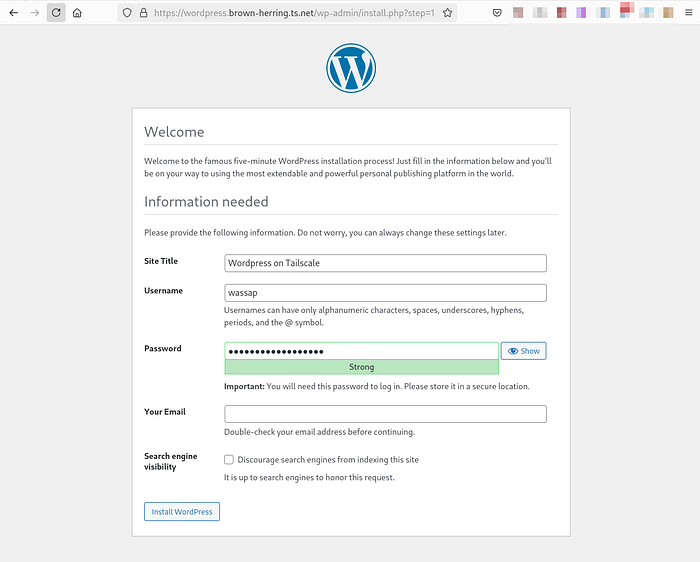700x562 pixels.
Task: Click the browser forward arrow
Action: pos(35,13)
